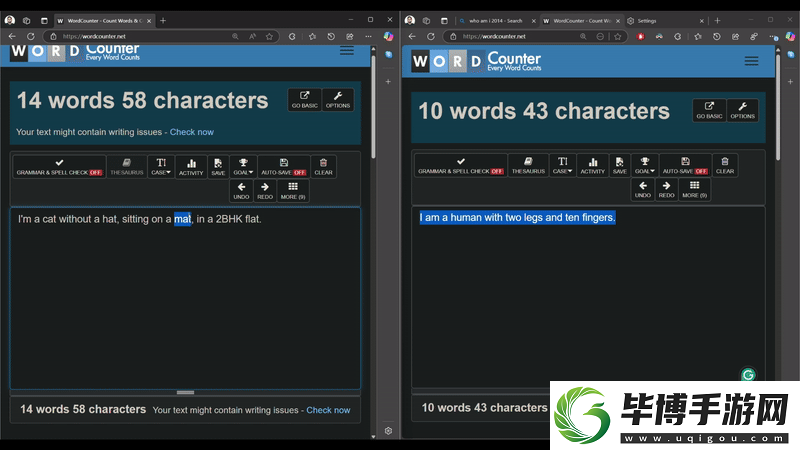The image size is (800, 450).
Task: Toggle Grammar & Spell Check in right window
Action: [461, 166]
